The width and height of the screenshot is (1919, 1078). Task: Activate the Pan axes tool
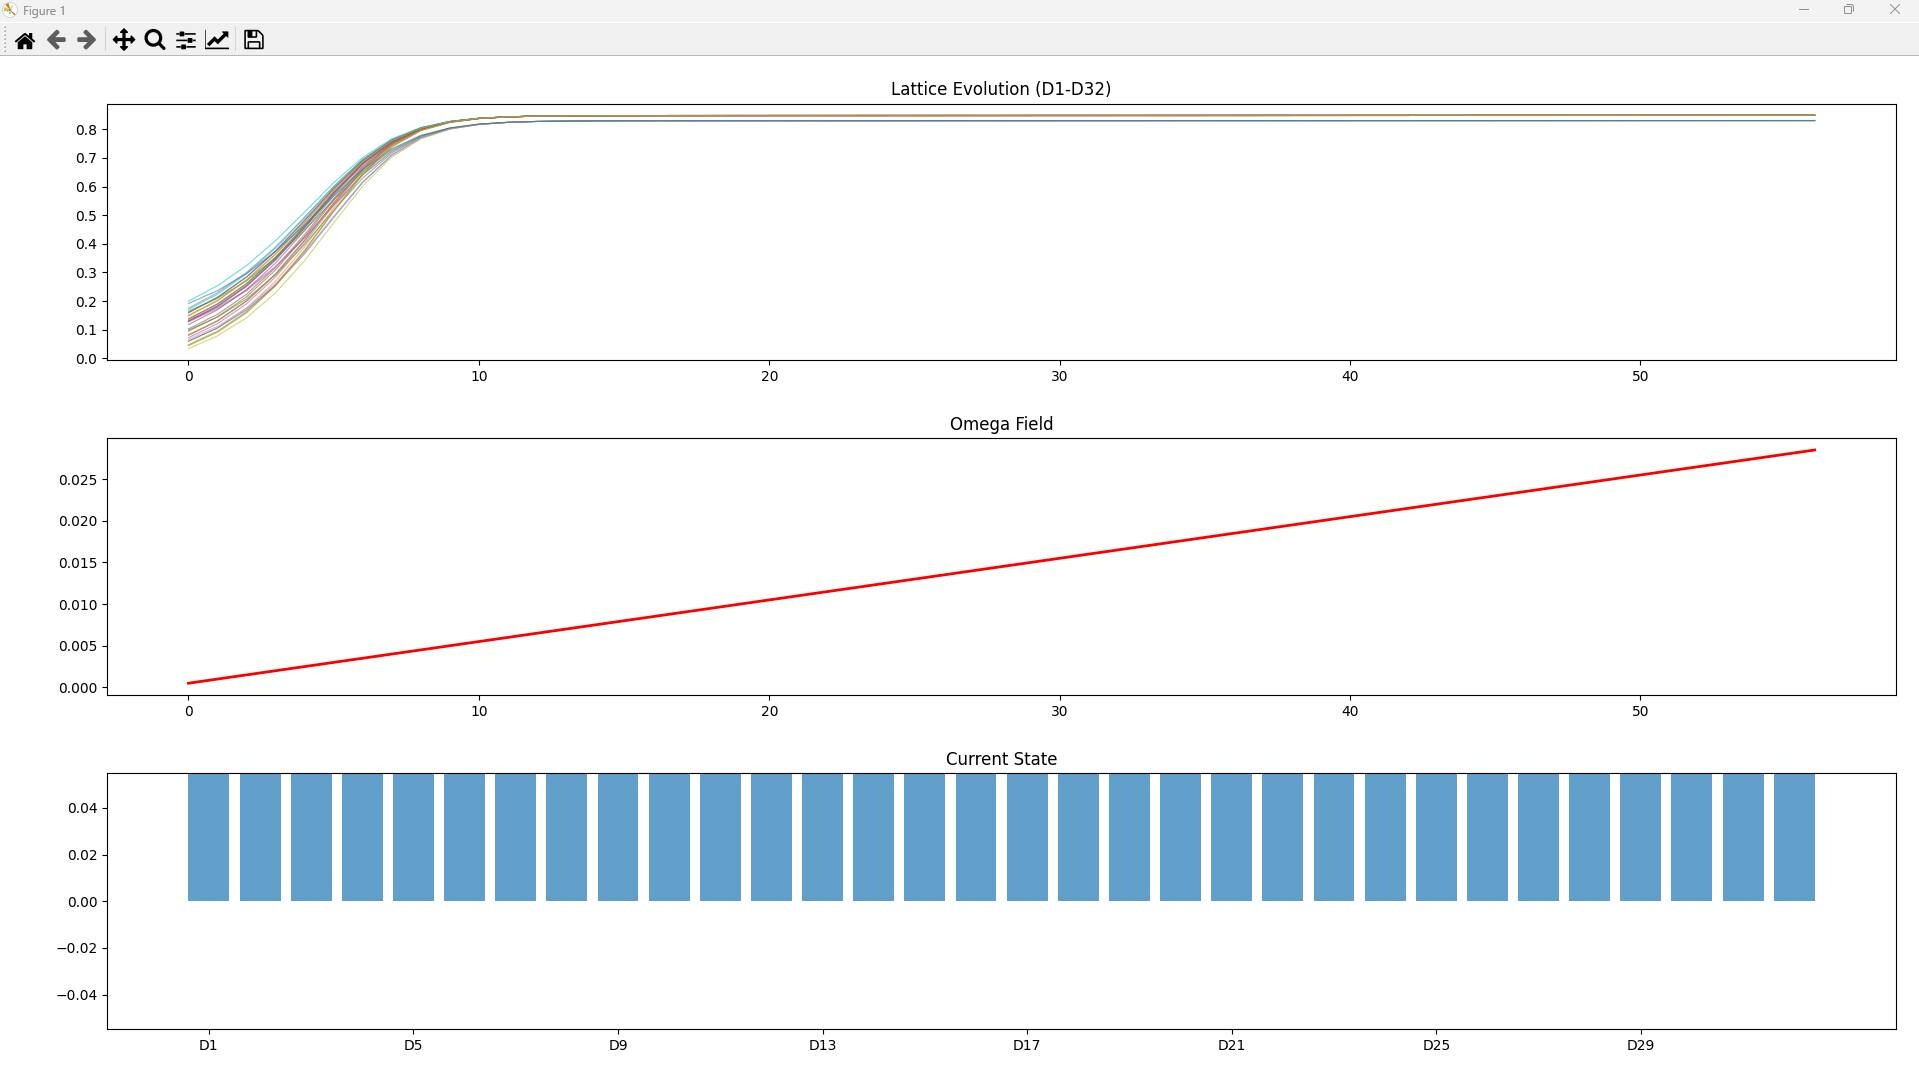(x=123, y=40)
